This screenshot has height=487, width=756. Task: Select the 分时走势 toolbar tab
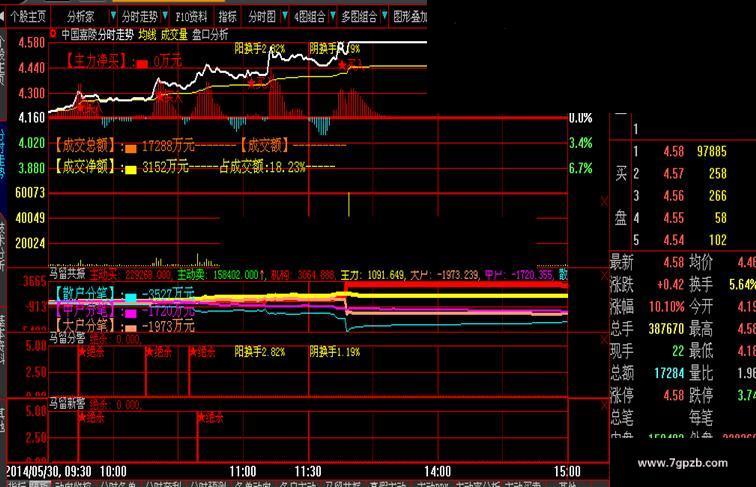[x=139, y=17]
